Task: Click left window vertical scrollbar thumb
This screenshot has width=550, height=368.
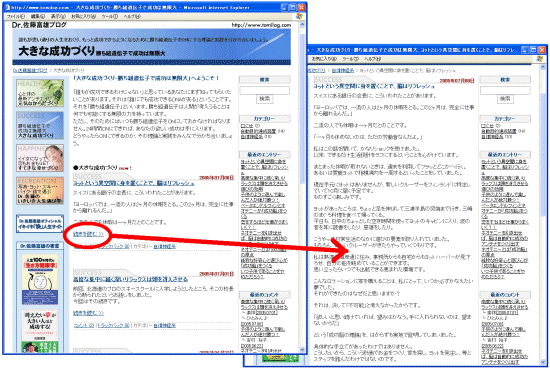Action: pyautogui.click(x=302, y=109)
